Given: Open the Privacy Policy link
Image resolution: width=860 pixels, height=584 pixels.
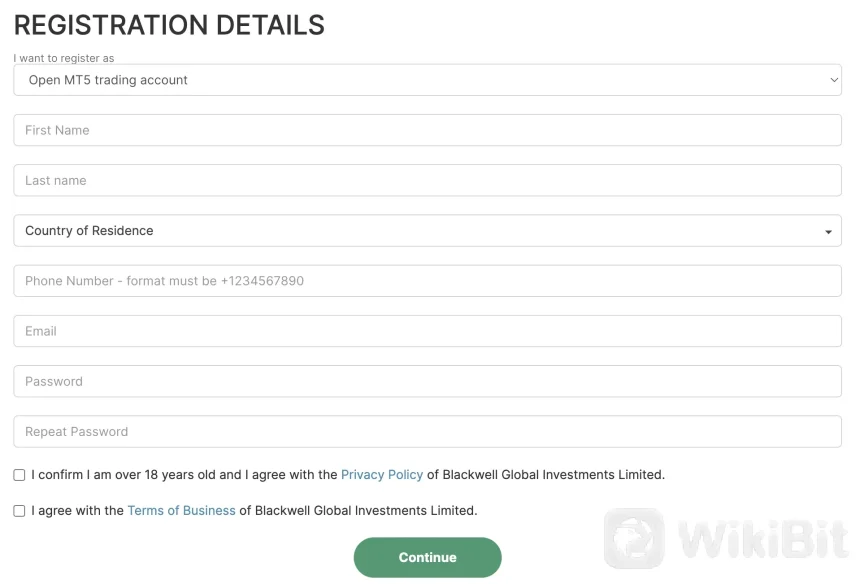Looking at the screenshot, I should pyautogui.click(x=382, y=475).
